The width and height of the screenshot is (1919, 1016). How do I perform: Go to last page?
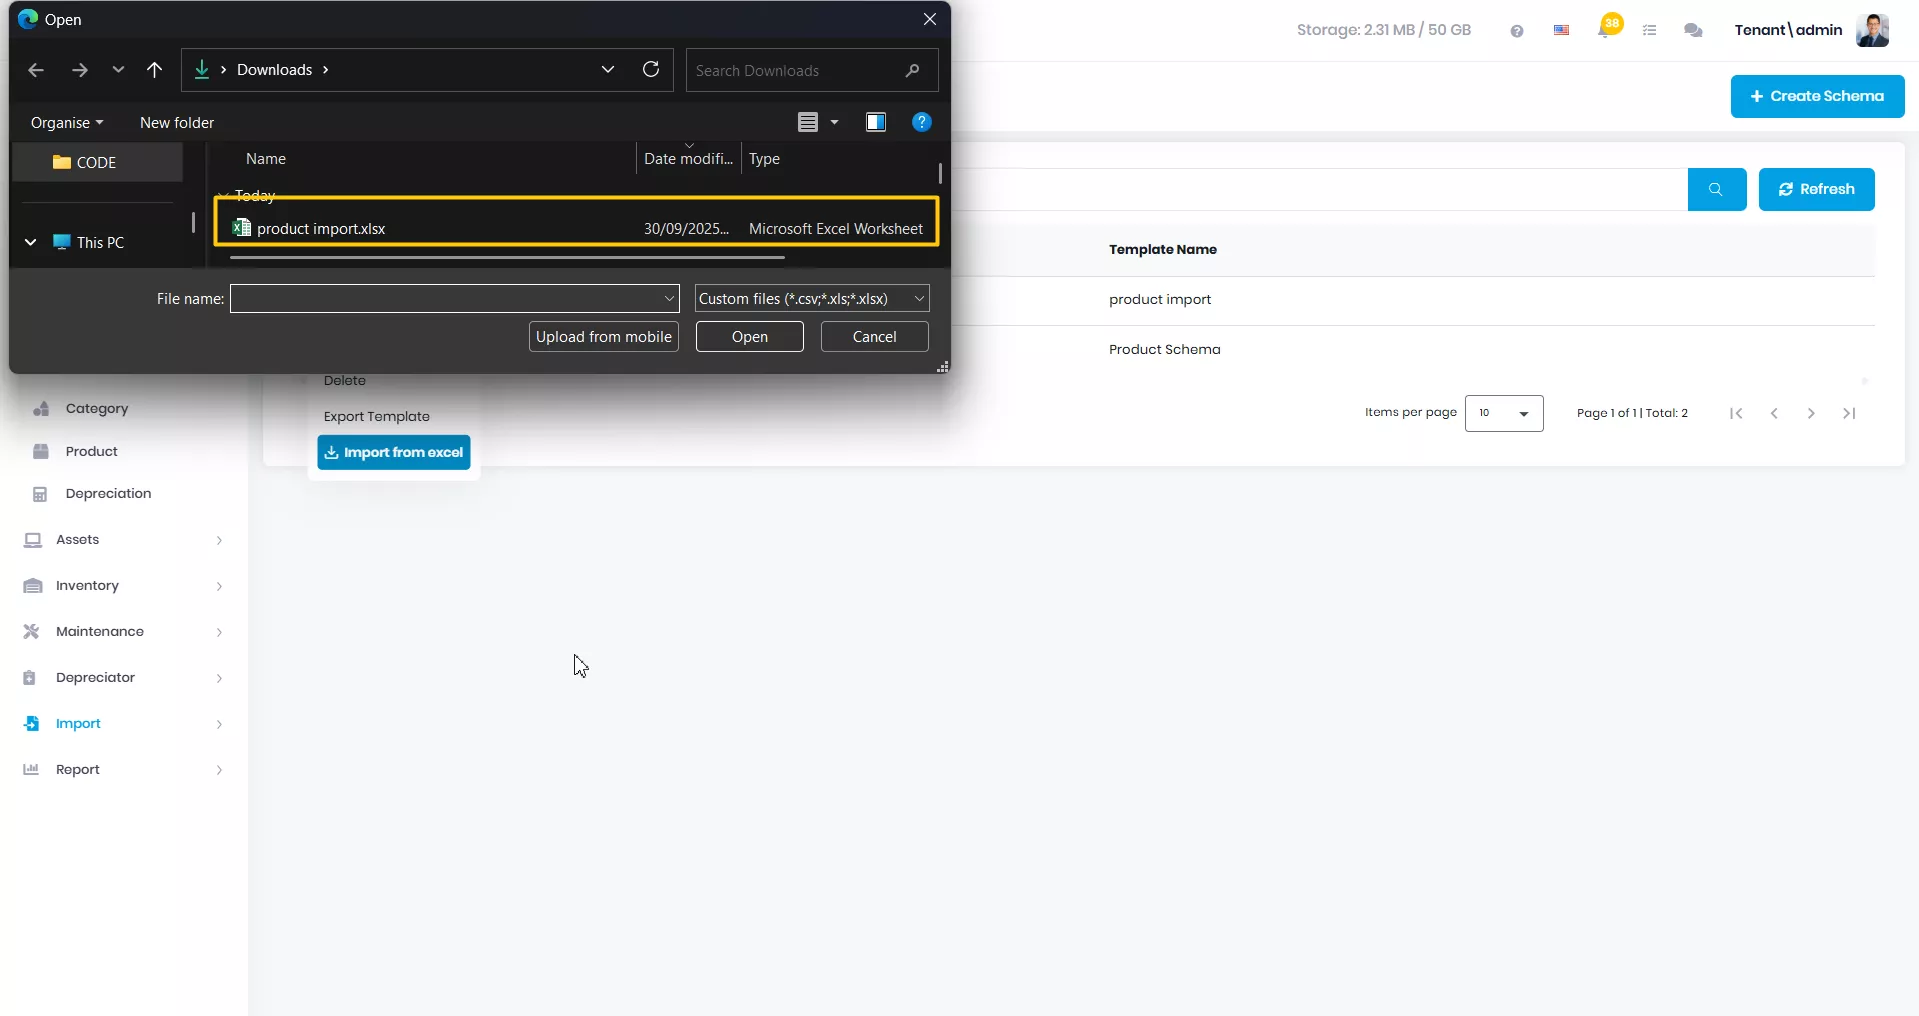[1849, 413]
